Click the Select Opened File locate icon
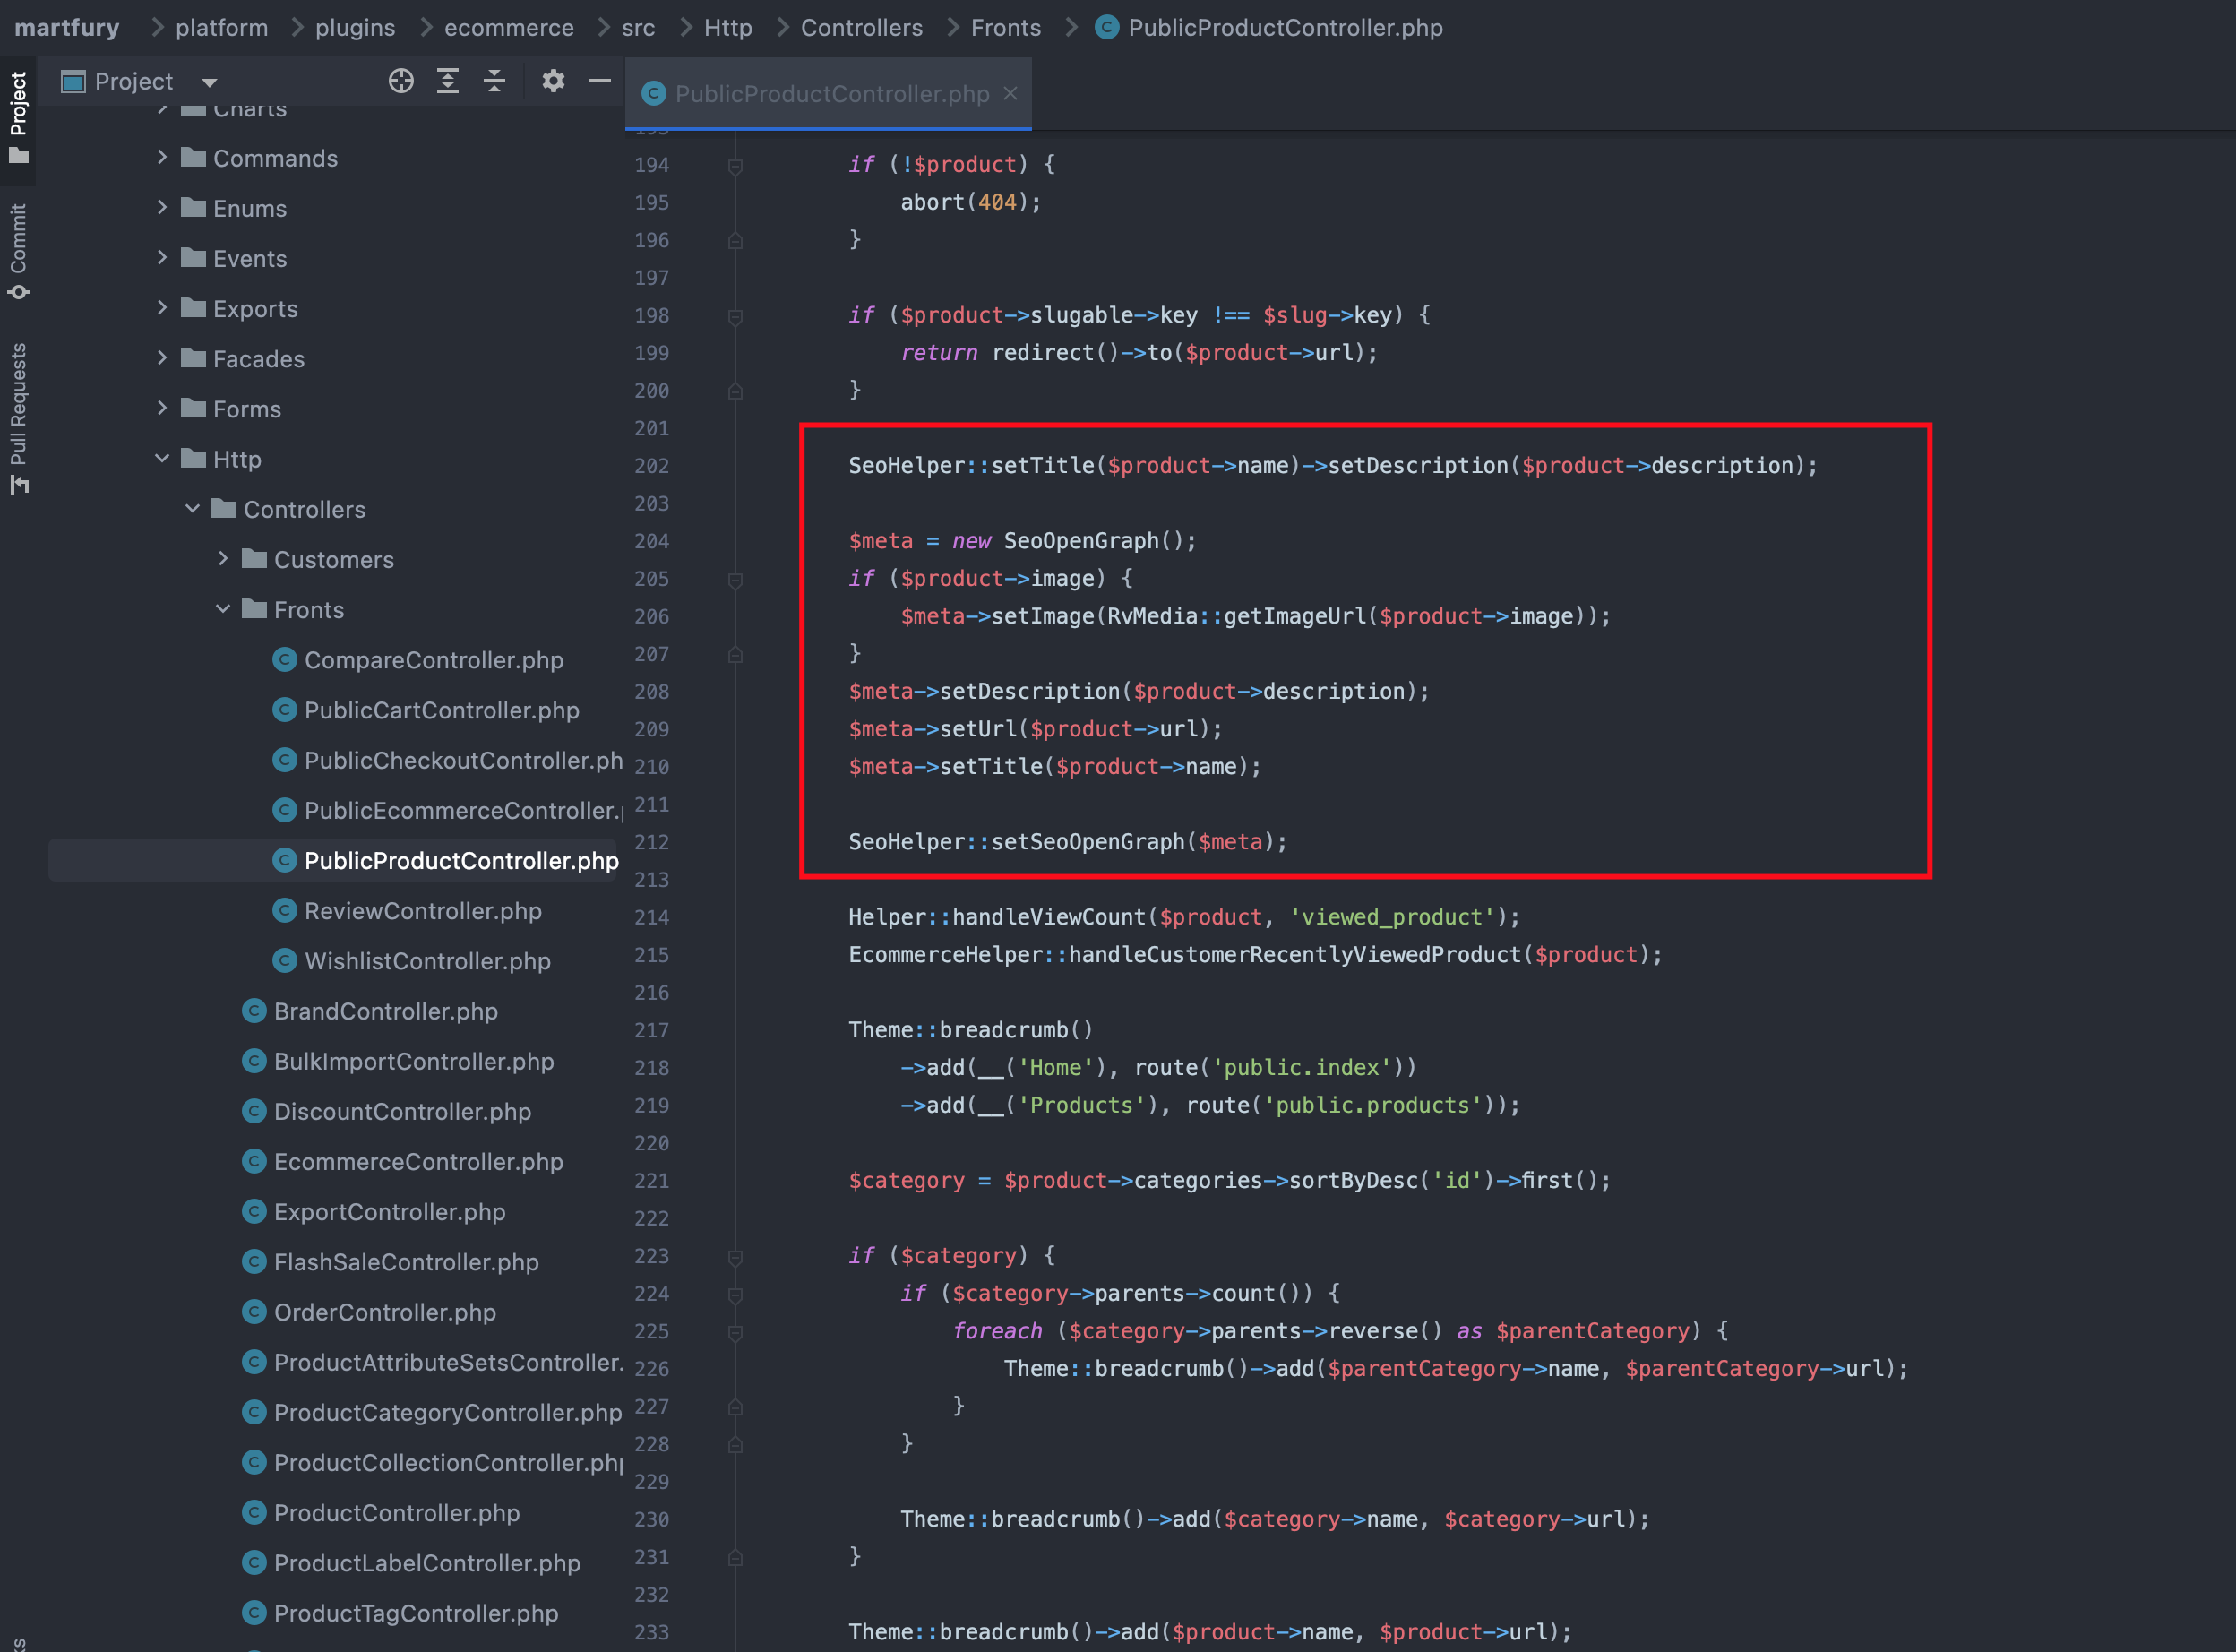The image size is (2236, 1652). [x=401, y=81]
